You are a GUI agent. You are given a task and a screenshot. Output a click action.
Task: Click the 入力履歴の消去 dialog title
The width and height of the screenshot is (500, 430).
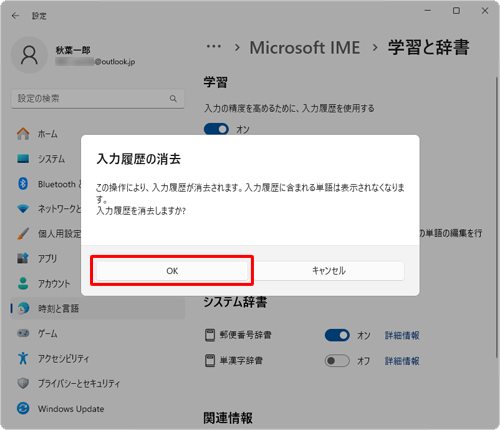click(139, 159)
